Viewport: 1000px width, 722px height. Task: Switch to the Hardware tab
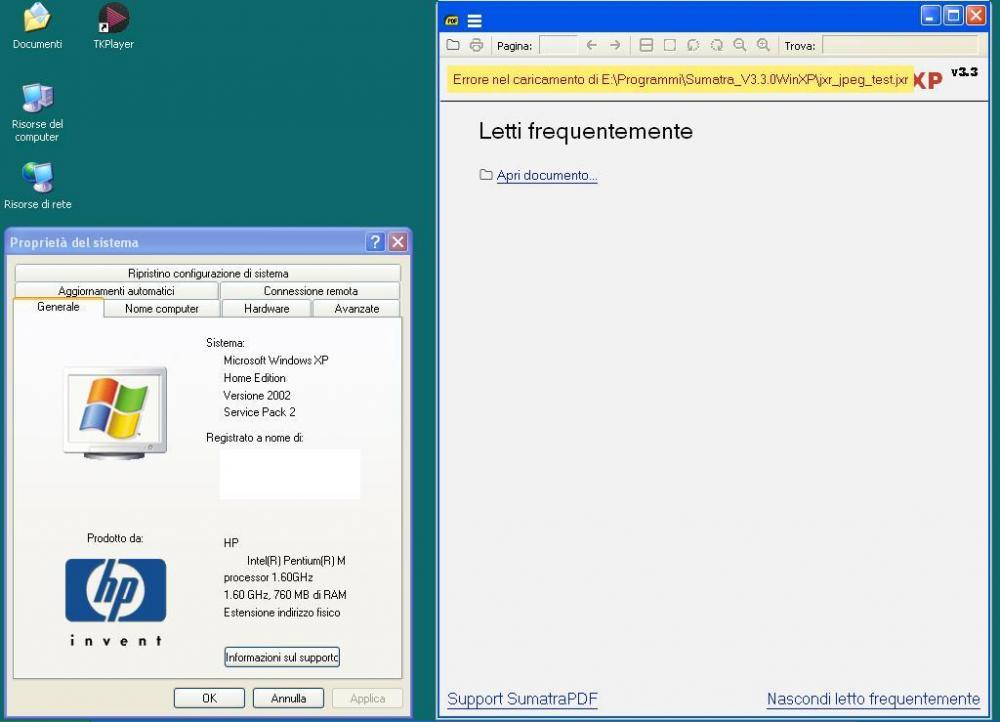(x=266, y=309)
